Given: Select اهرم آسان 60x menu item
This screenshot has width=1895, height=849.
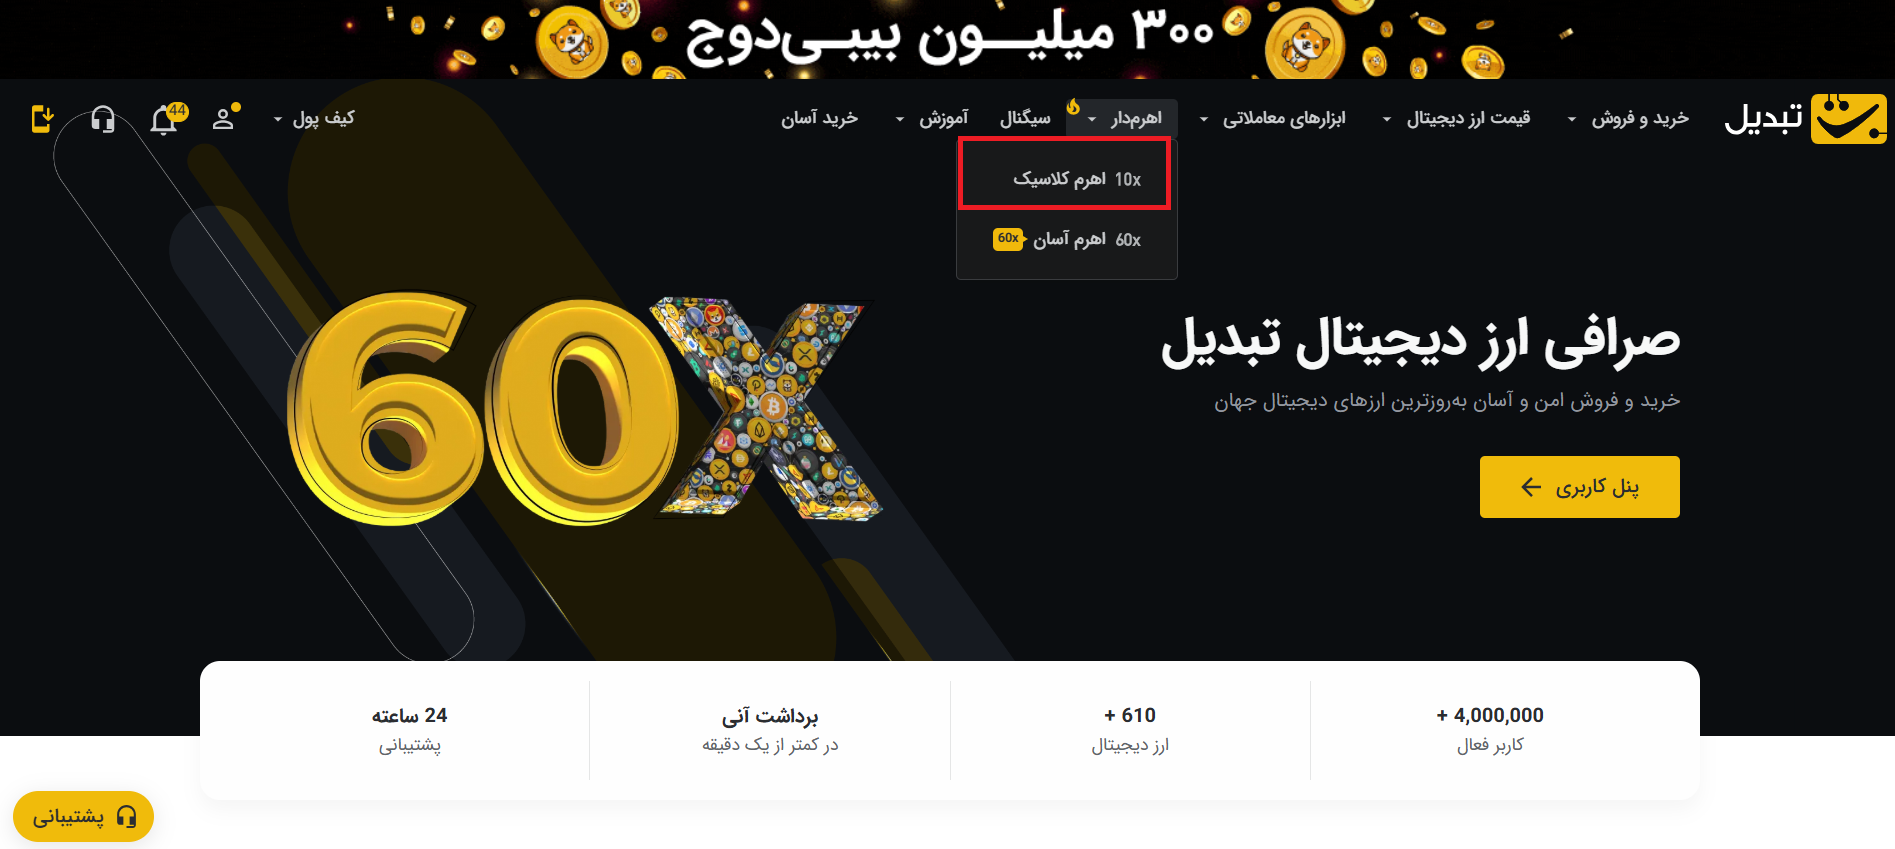Looking at the screenshot, I should pos(1066,239).
